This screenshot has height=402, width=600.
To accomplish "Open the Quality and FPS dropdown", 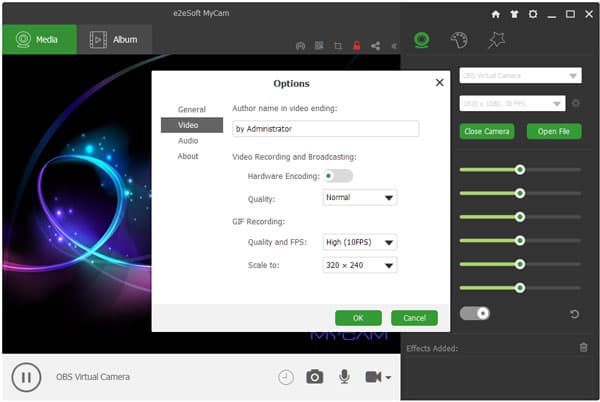I will [x=360, y=242].
